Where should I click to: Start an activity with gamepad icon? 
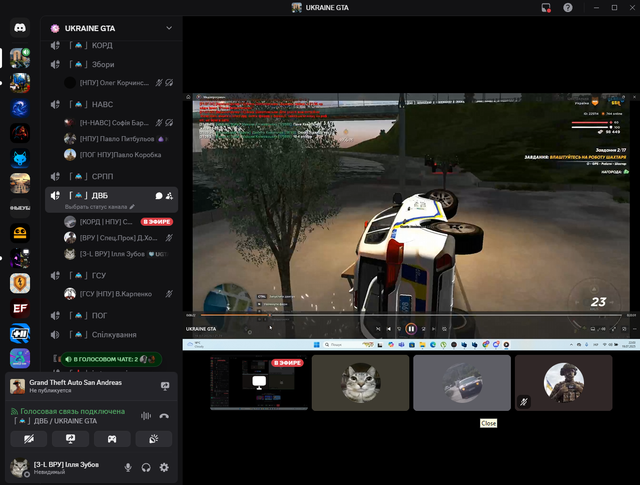pyautogui.click(x=112, y=439)
